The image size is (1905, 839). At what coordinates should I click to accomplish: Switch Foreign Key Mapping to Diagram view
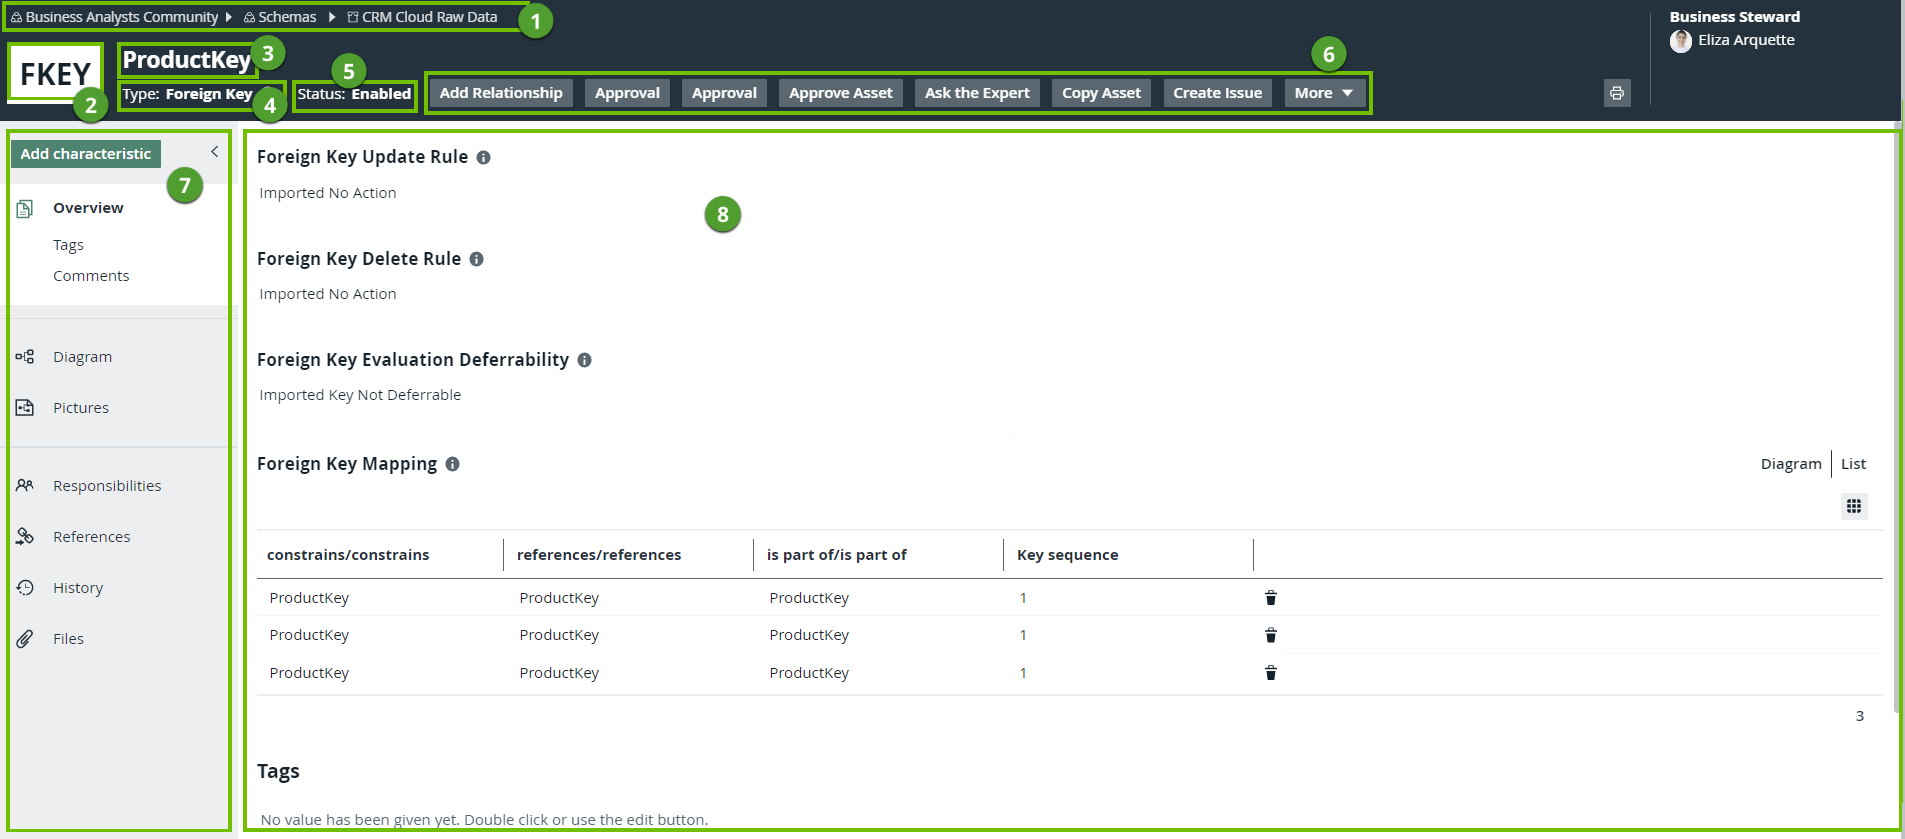[x=1790, y=464]
